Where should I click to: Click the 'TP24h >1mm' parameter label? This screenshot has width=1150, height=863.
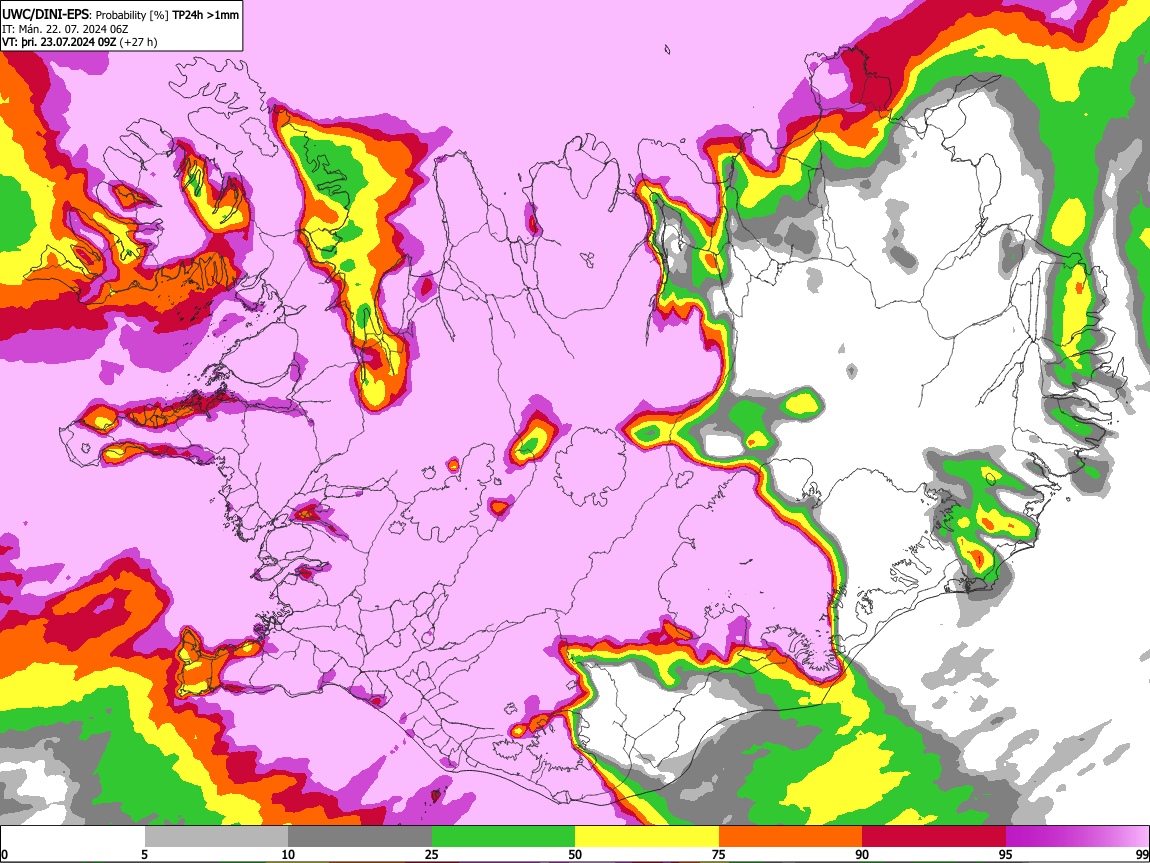(x=205, y=15)
